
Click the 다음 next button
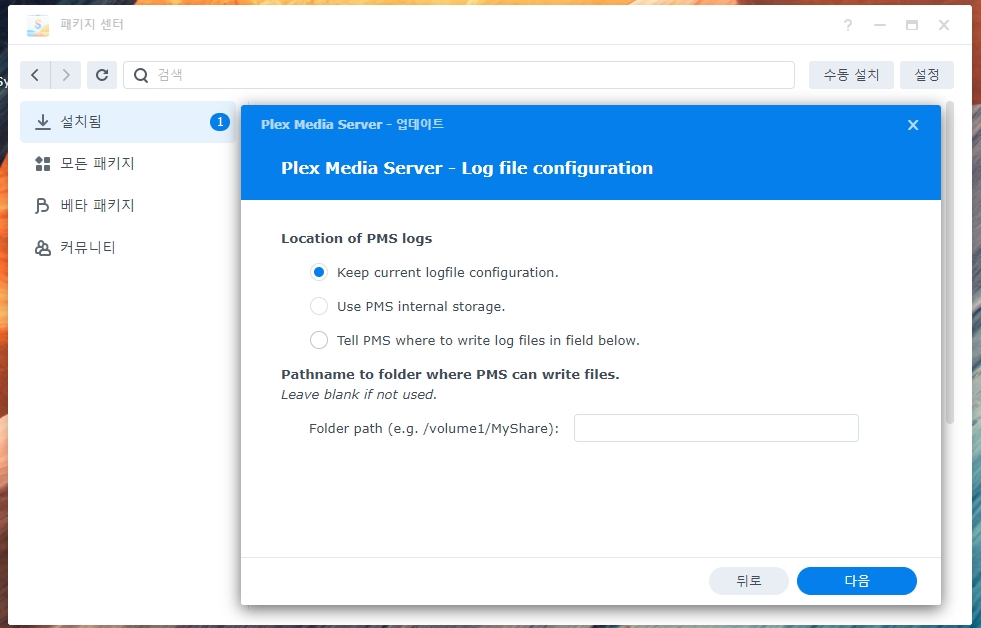pyautogui.click(x=856, y=581)
